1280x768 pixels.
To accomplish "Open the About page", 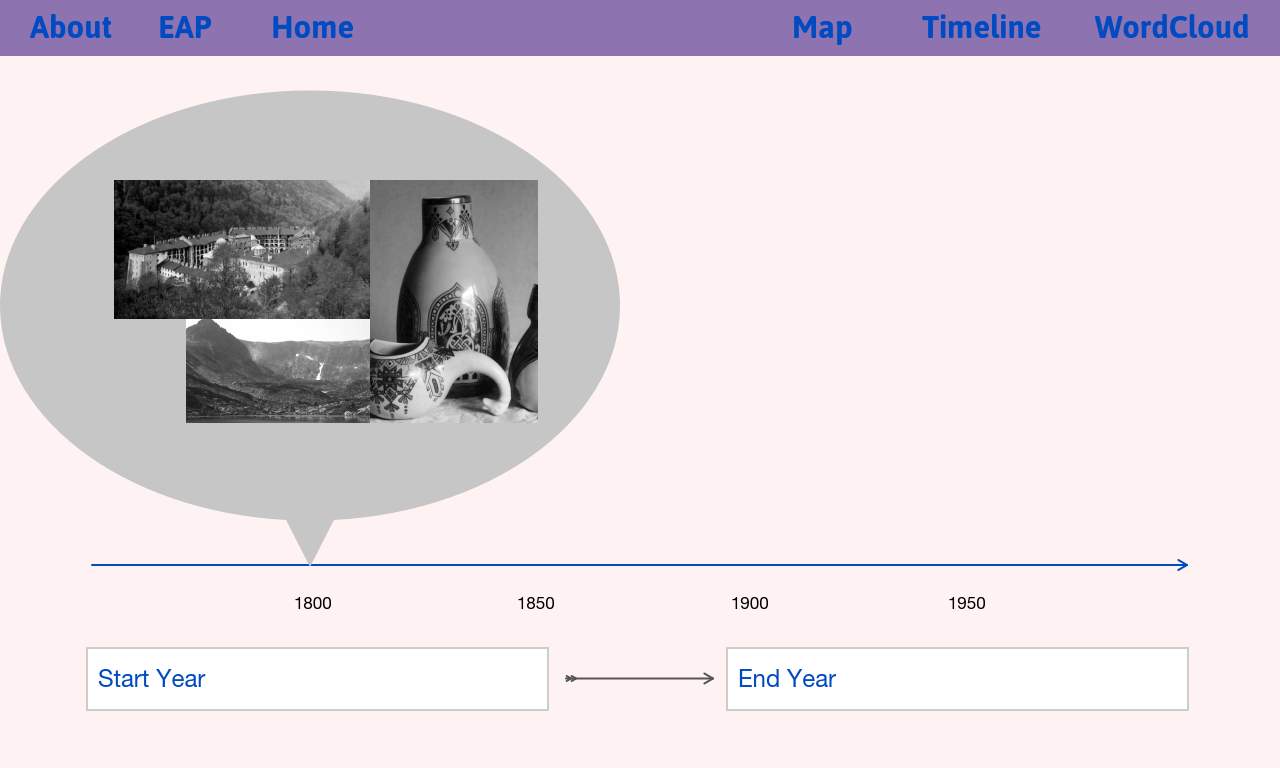I will [x=70, y=27].
